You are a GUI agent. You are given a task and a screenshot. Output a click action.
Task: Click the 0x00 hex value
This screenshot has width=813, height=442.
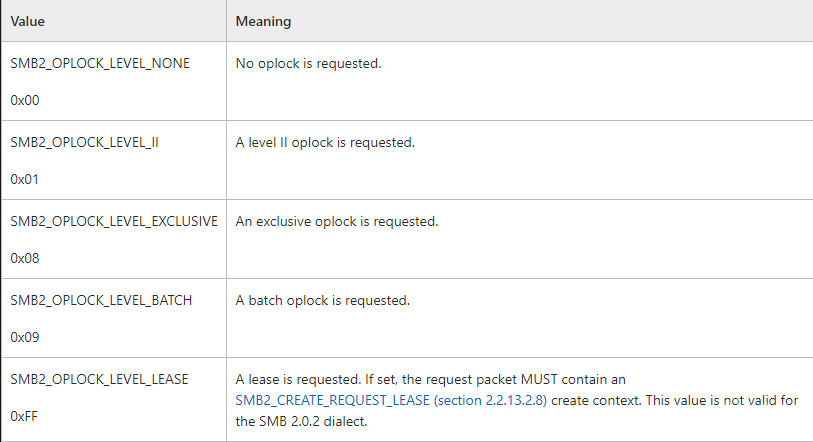tap(25, 101)
